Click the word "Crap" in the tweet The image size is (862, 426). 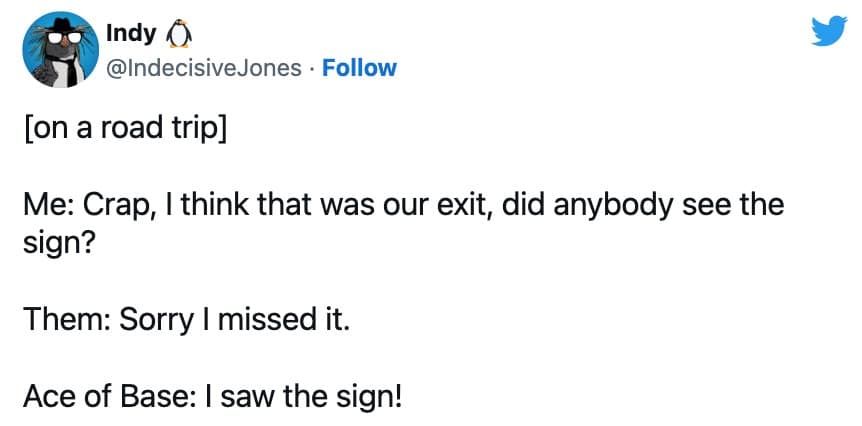point(114,207)
